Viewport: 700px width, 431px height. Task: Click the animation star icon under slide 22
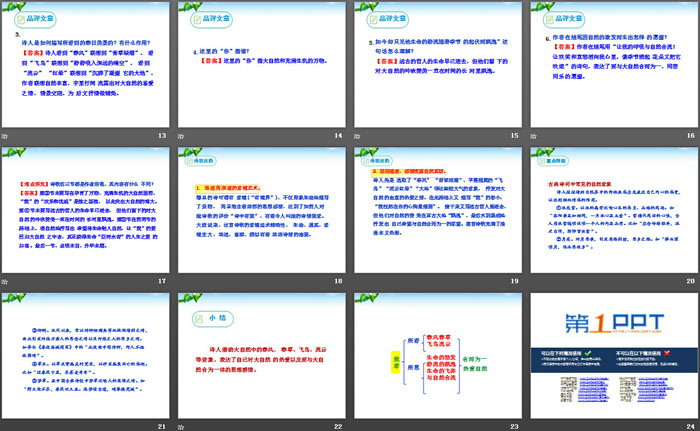coord(181,427)
